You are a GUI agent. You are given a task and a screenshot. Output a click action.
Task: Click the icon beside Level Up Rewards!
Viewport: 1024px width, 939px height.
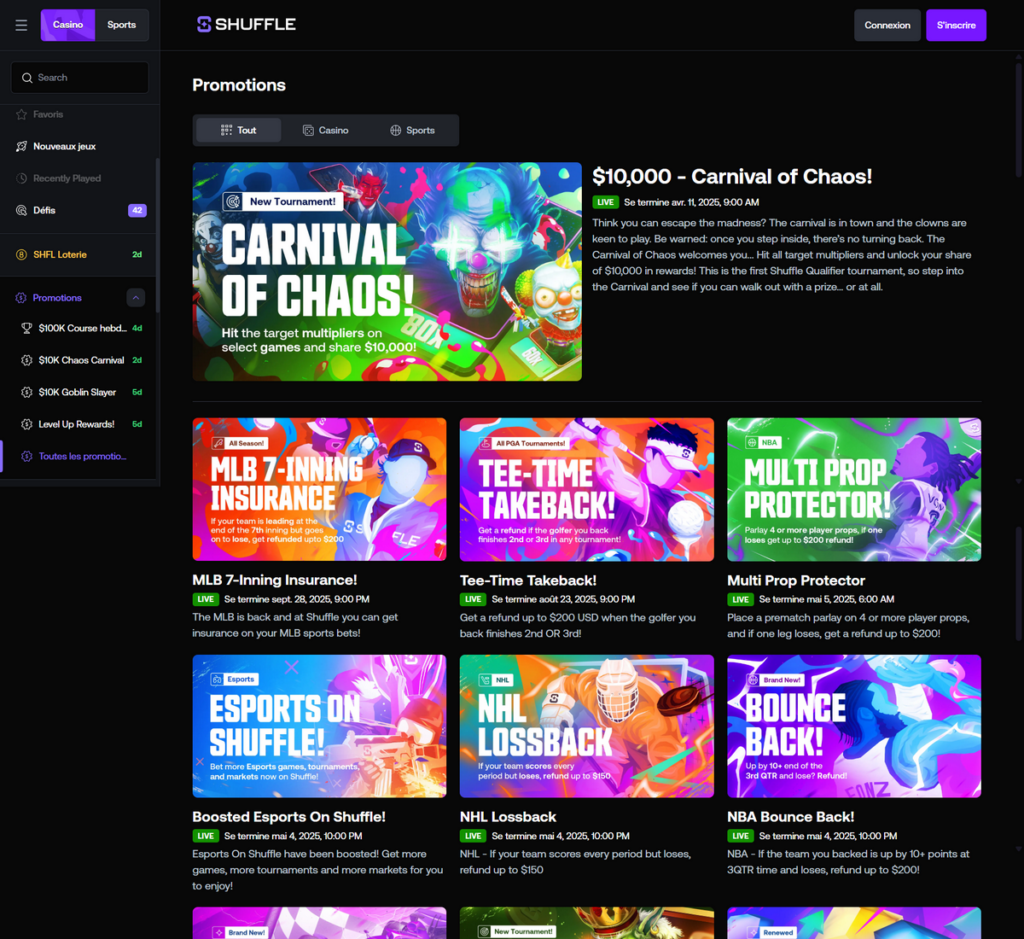tap(27, 424)
